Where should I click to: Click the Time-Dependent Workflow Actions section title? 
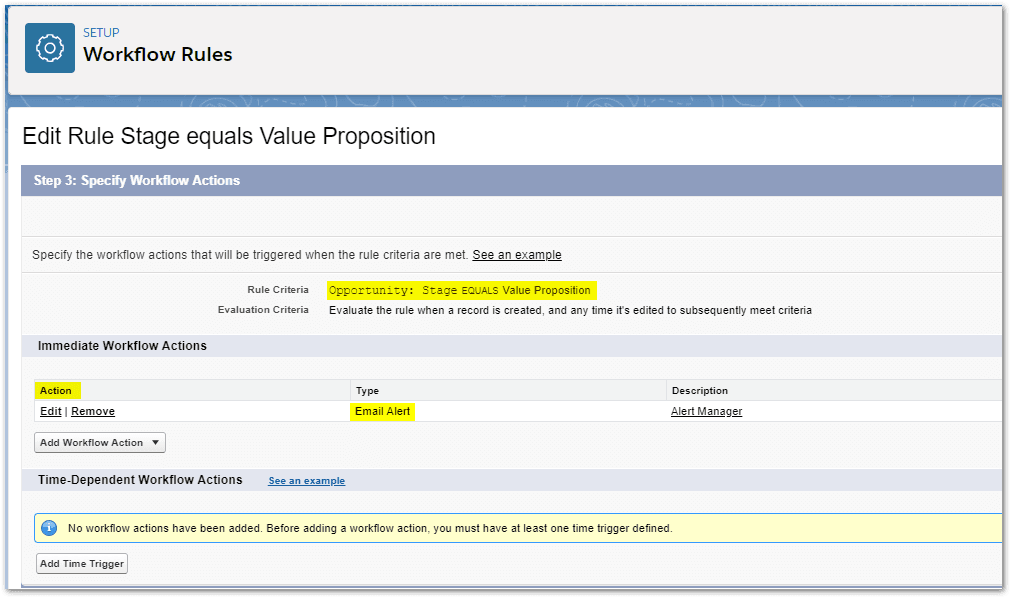(x=140, y=480)
